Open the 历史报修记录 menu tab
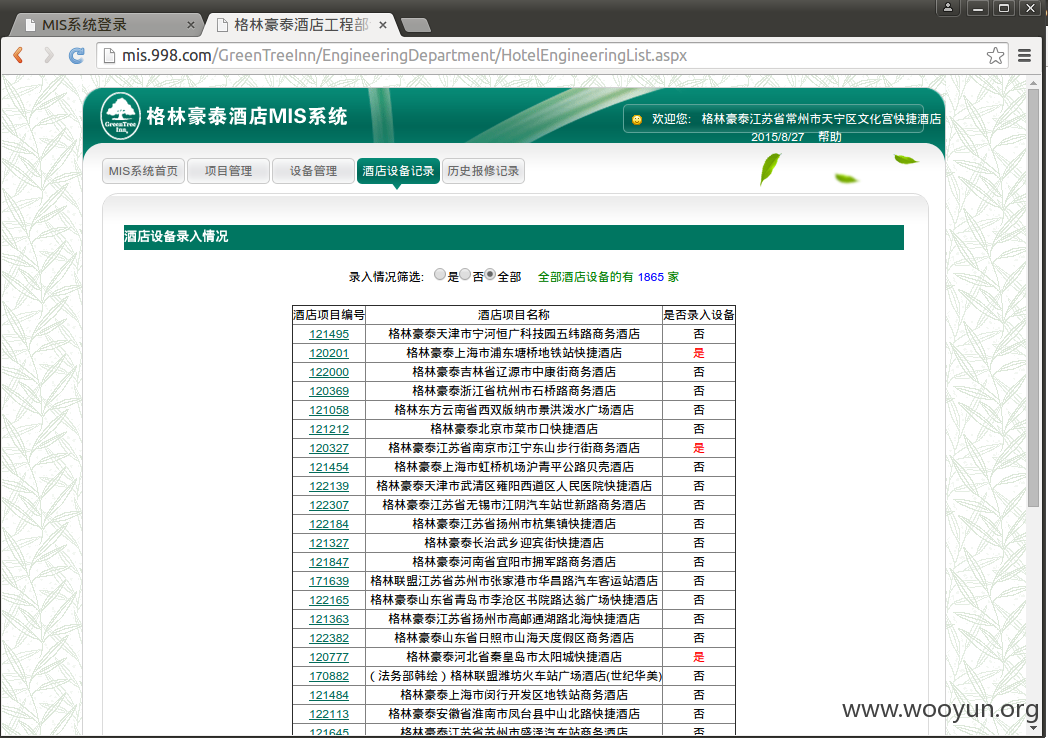1048x738 pixels. [x=483, y=171]
